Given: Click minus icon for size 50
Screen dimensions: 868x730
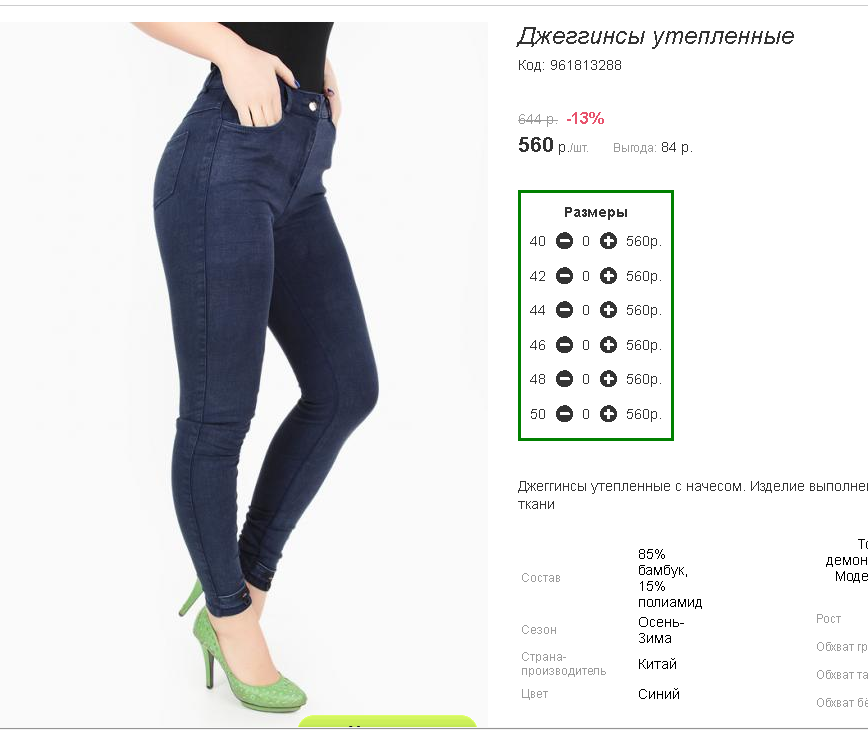Looking at the screenshot, I should click(x=564, y=413).
